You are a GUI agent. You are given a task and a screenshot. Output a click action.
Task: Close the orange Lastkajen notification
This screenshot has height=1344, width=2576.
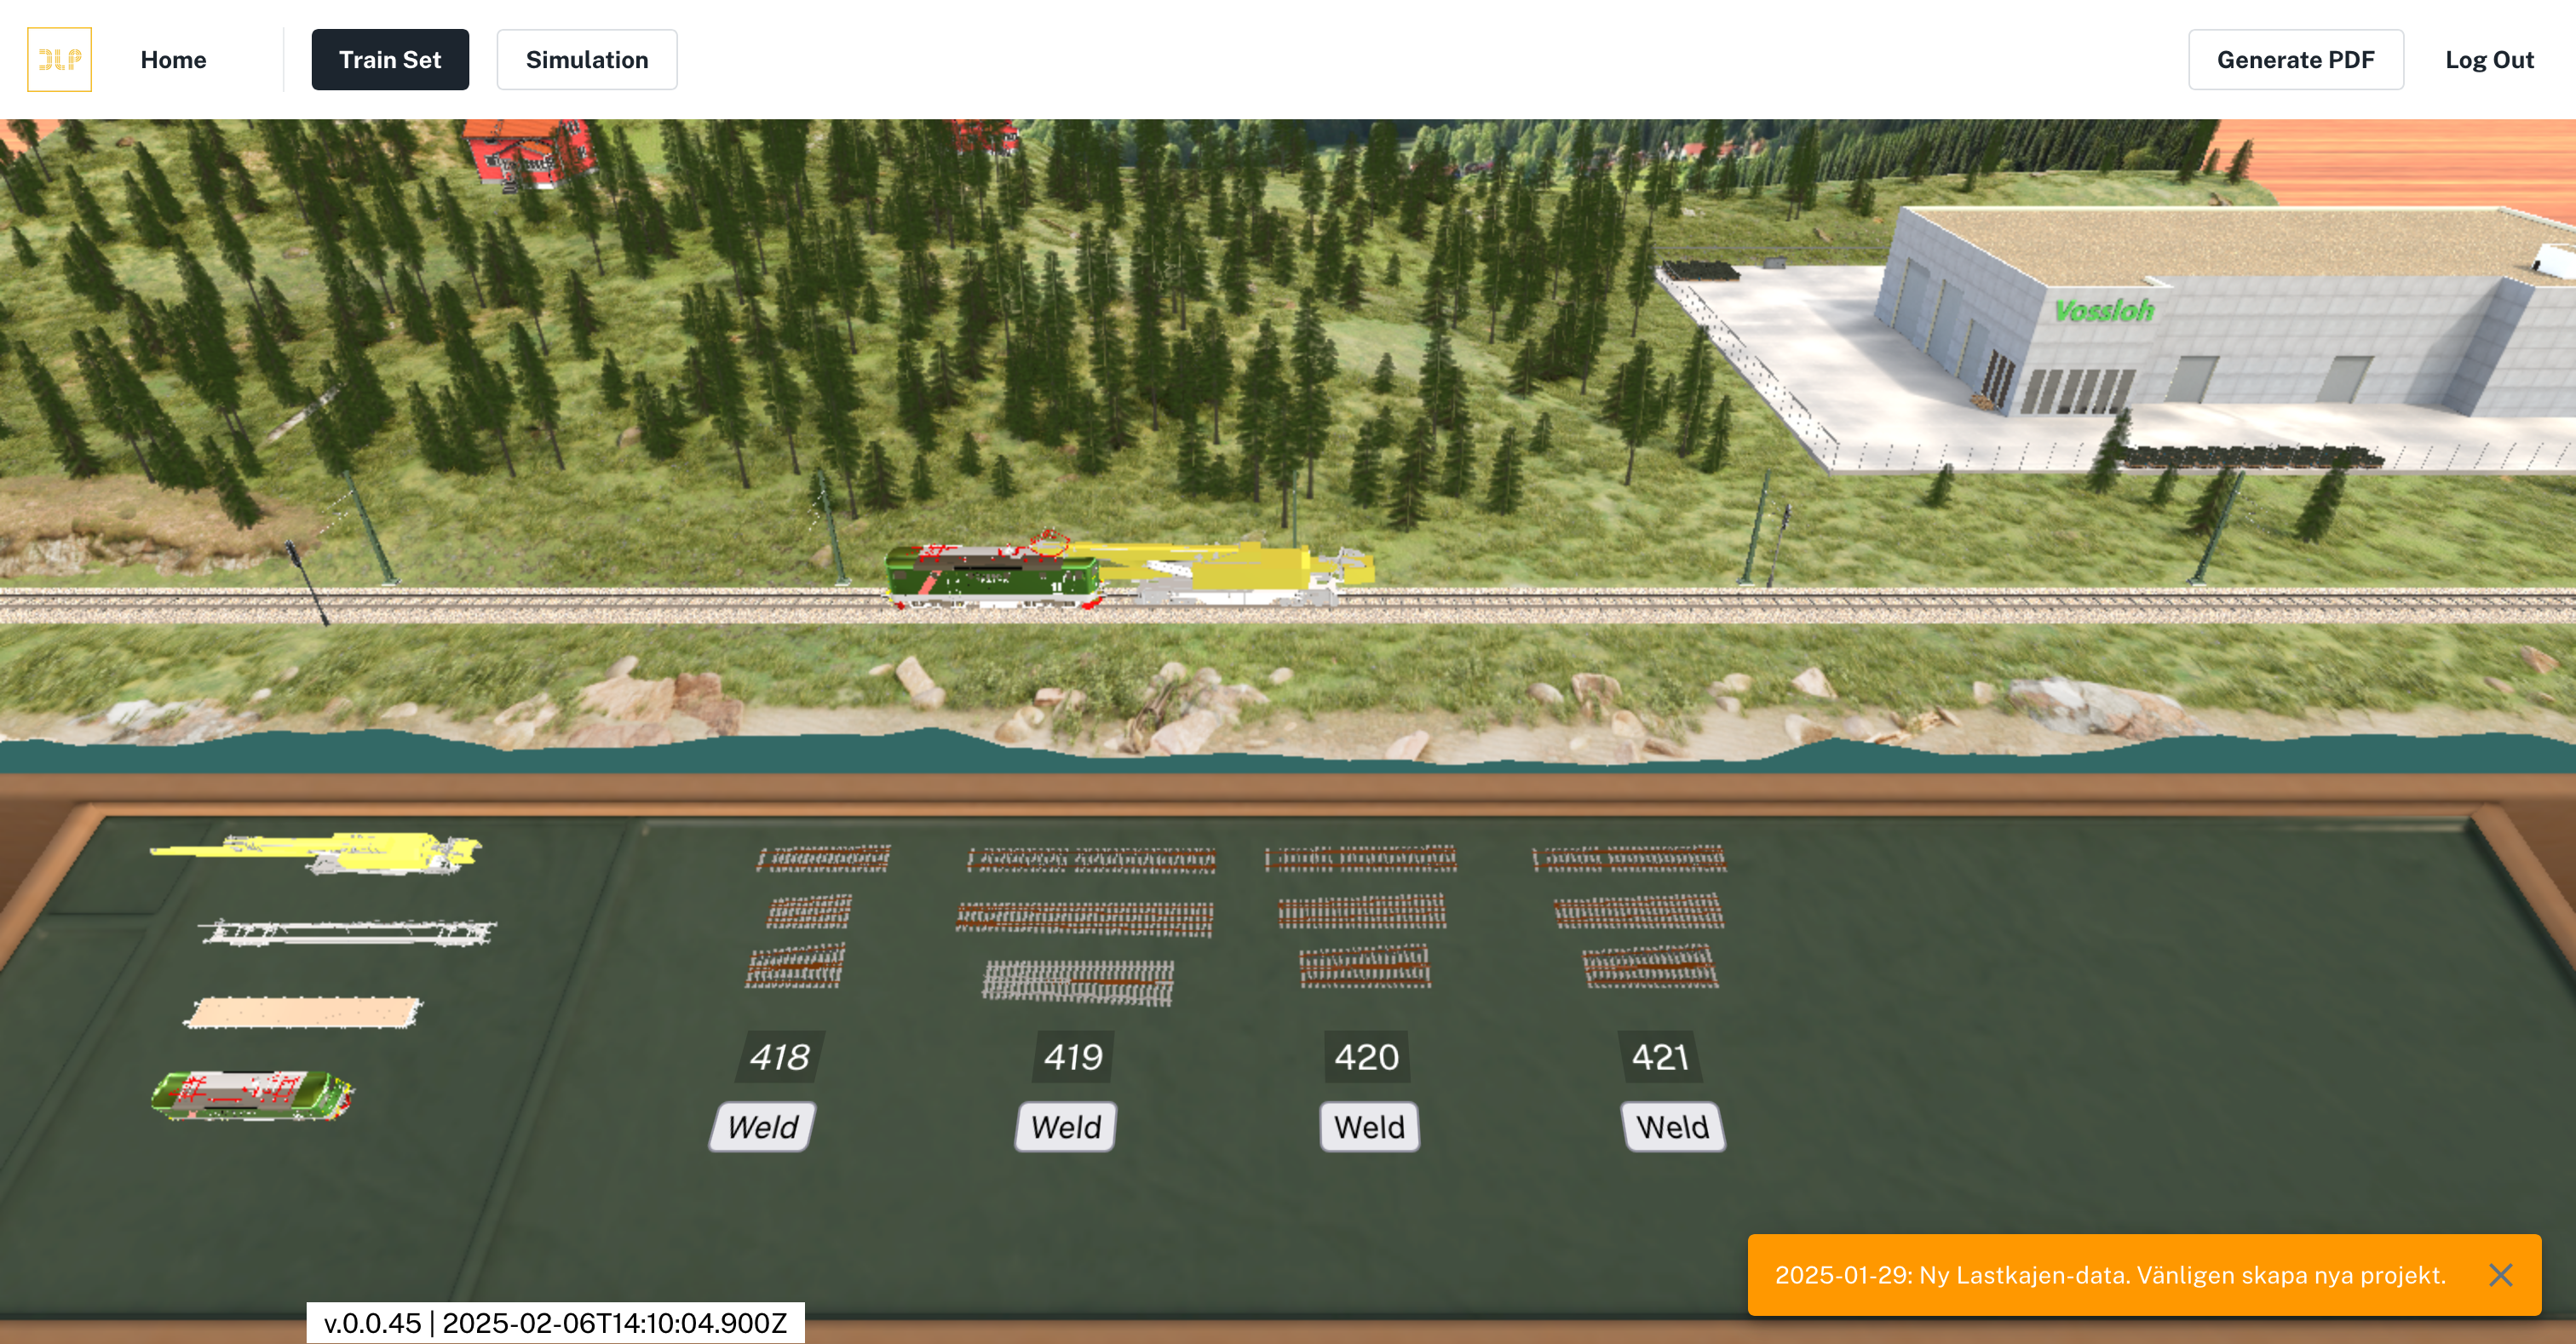click(x=2500, y=1275)
